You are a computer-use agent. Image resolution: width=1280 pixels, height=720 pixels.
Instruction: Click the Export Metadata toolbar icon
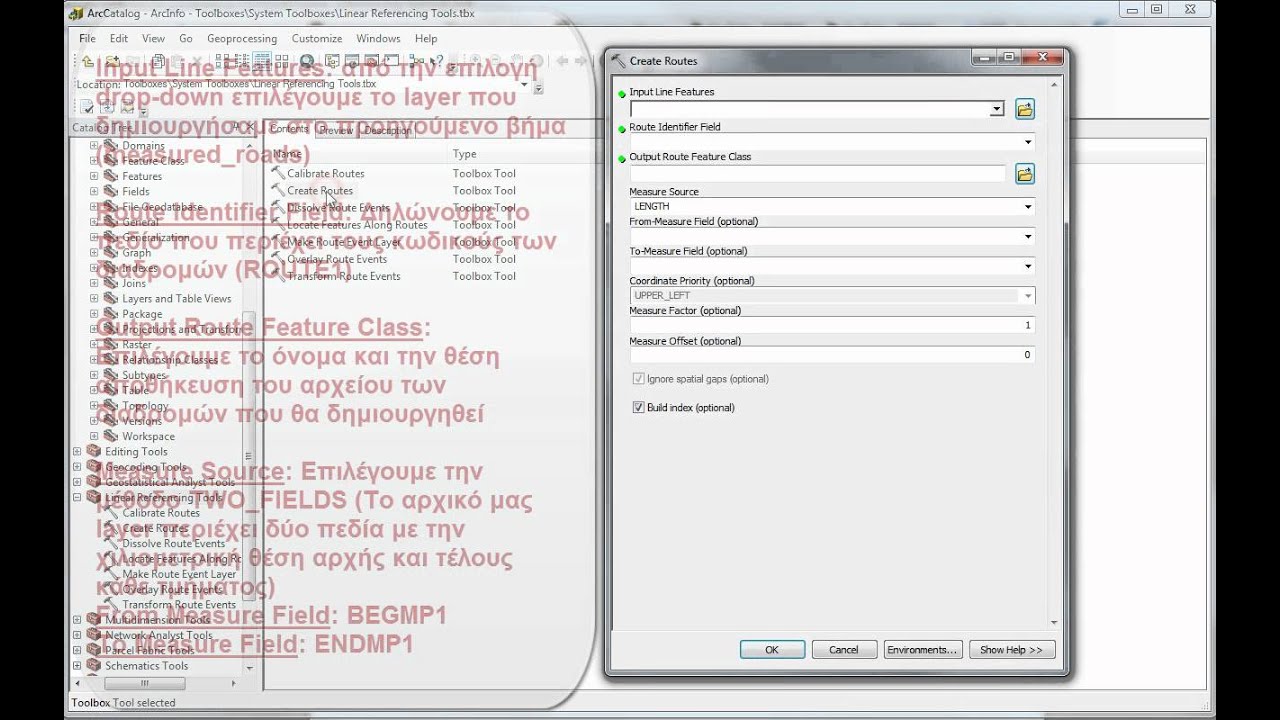point(127,106)
